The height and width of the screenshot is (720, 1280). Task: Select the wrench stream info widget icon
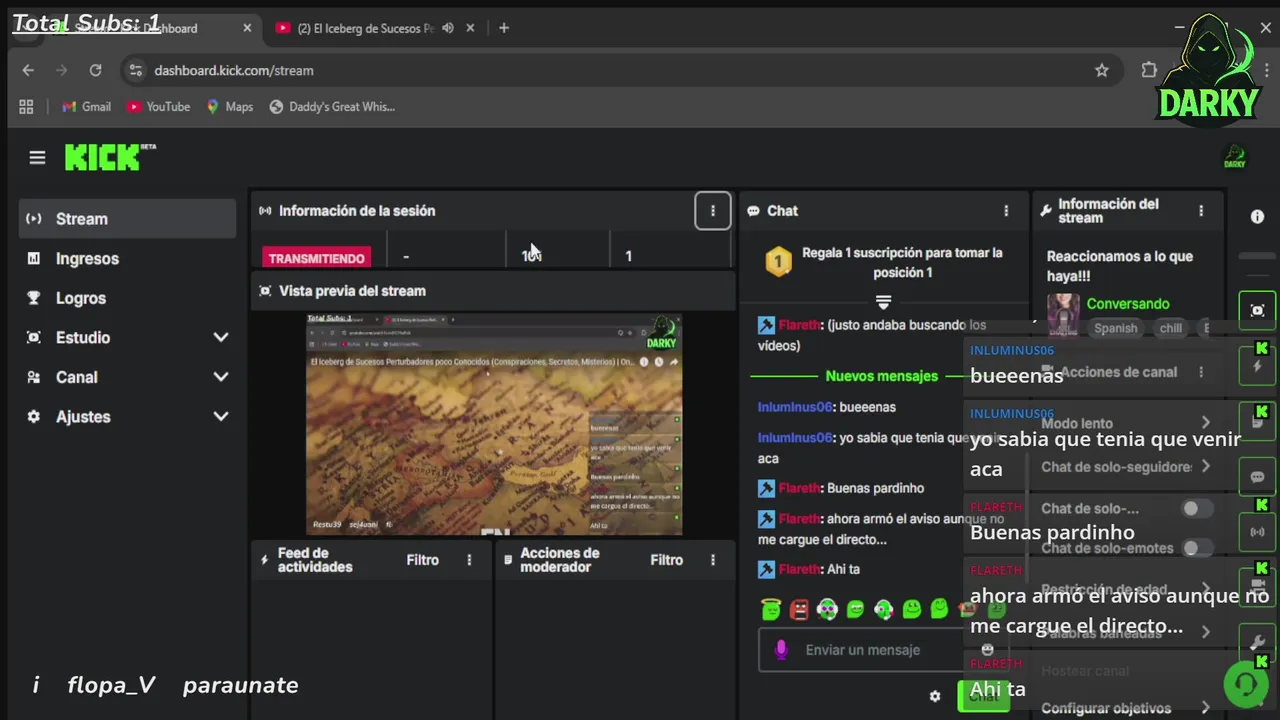pyautogui.click(x=1257, y=642)
